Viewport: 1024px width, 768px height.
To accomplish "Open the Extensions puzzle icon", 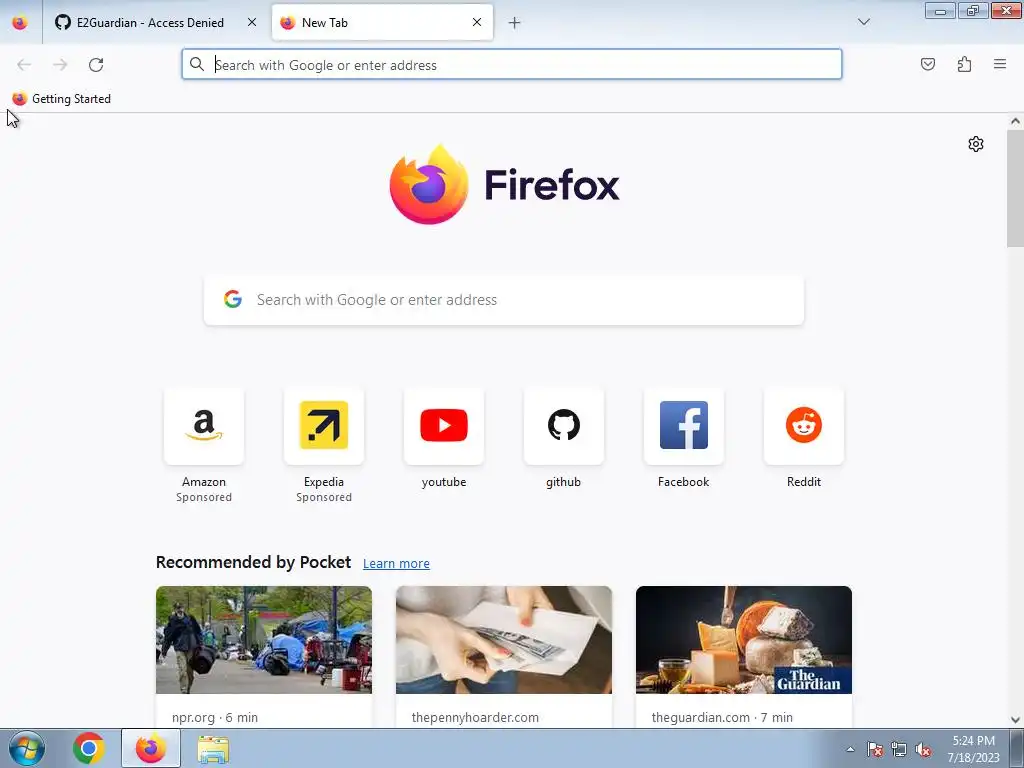I will point(964,64).
